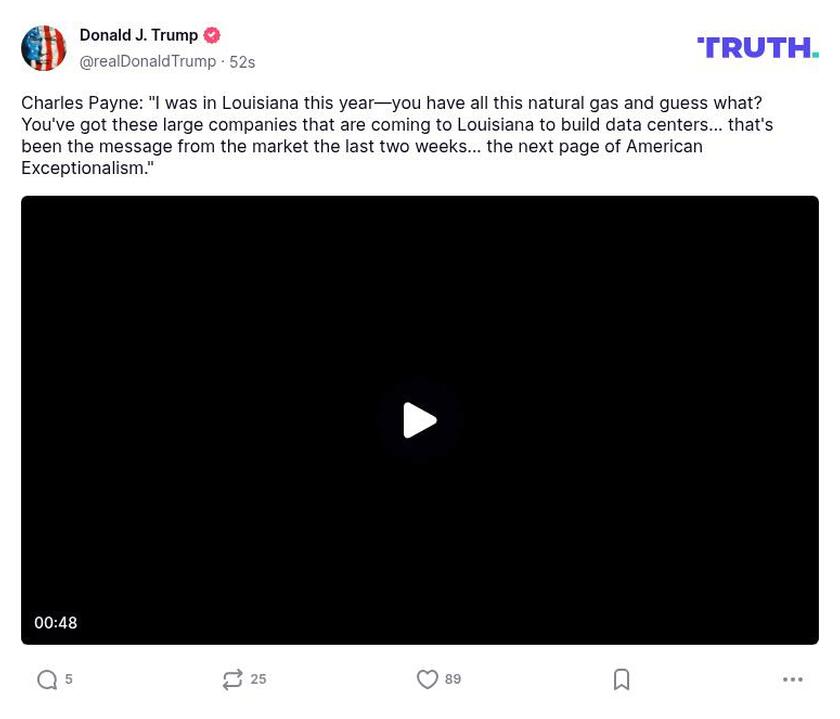Select the TRUTH logo in the corner
840x719 pixels.
tap(757, 46)
